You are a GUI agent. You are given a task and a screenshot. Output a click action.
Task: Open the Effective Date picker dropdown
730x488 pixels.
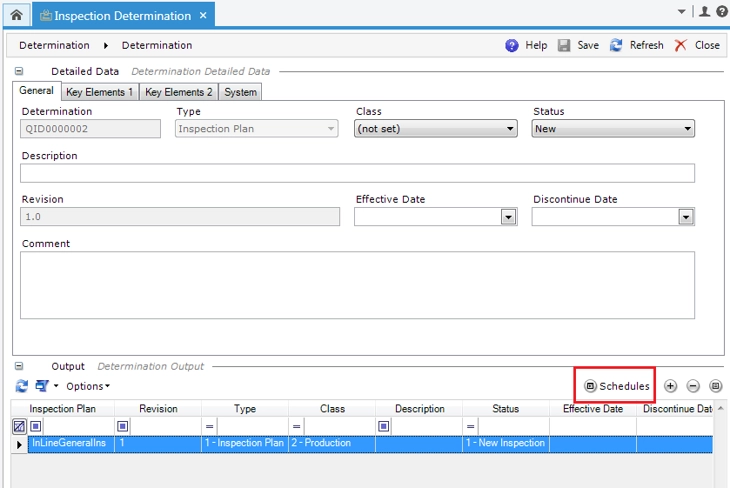pos(508,217)
